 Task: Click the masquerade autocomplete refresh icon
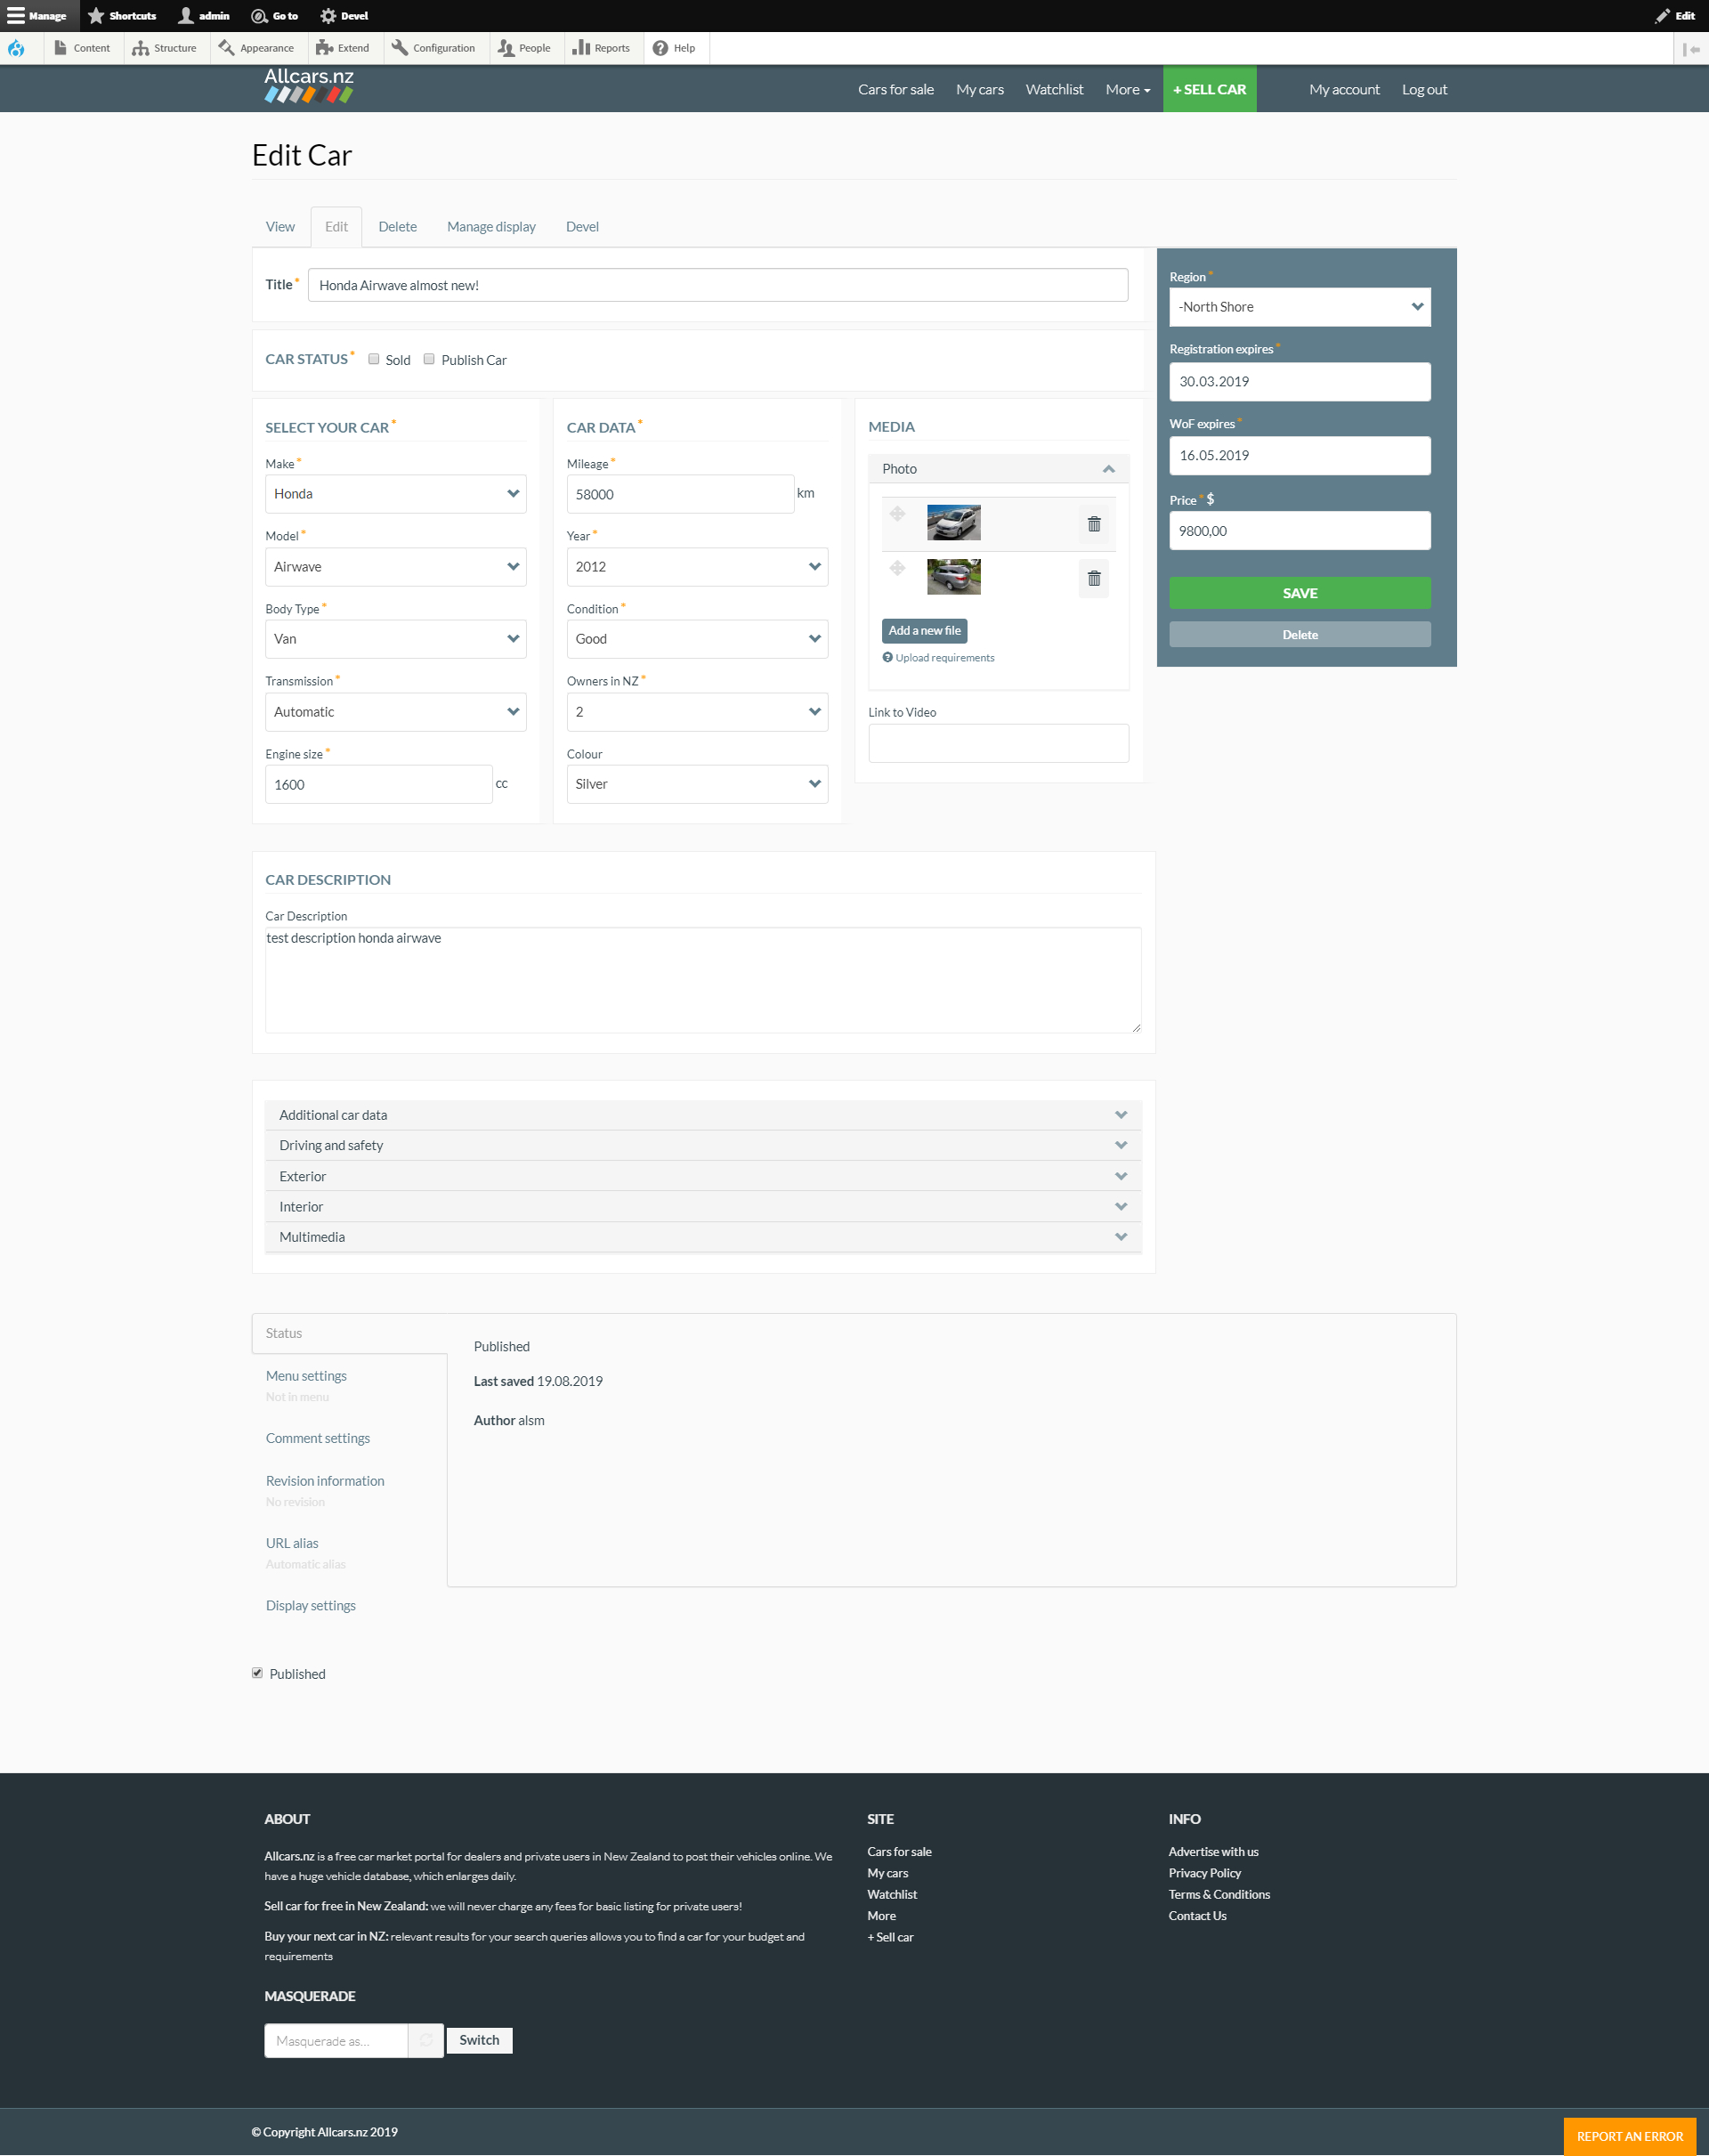pos(426,2040)
